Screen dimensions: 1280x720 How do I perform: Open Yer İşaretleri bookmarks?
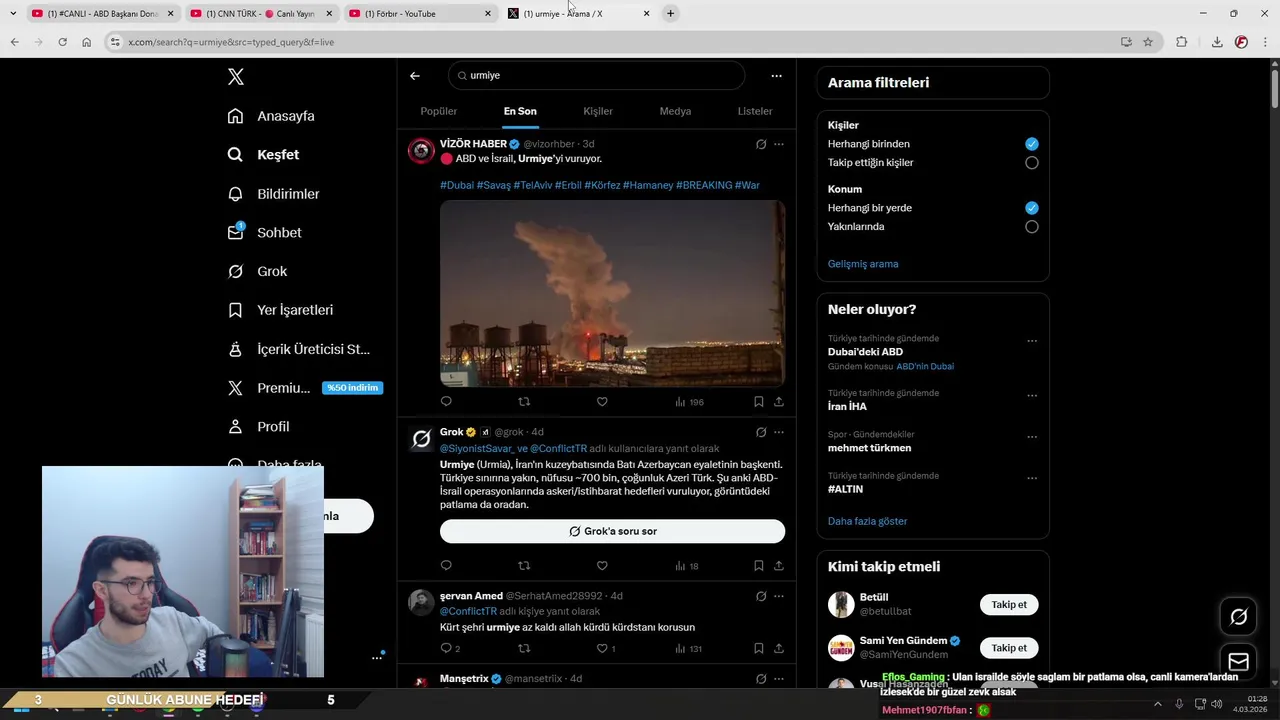(280, 310)
